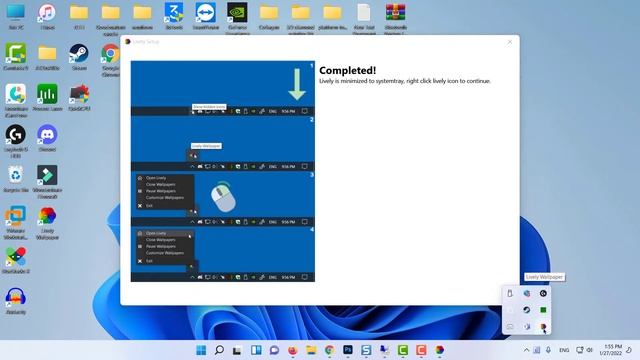
Task: Click the Lively Wallpaper icon in tray overflow
Action: (543, 327)
